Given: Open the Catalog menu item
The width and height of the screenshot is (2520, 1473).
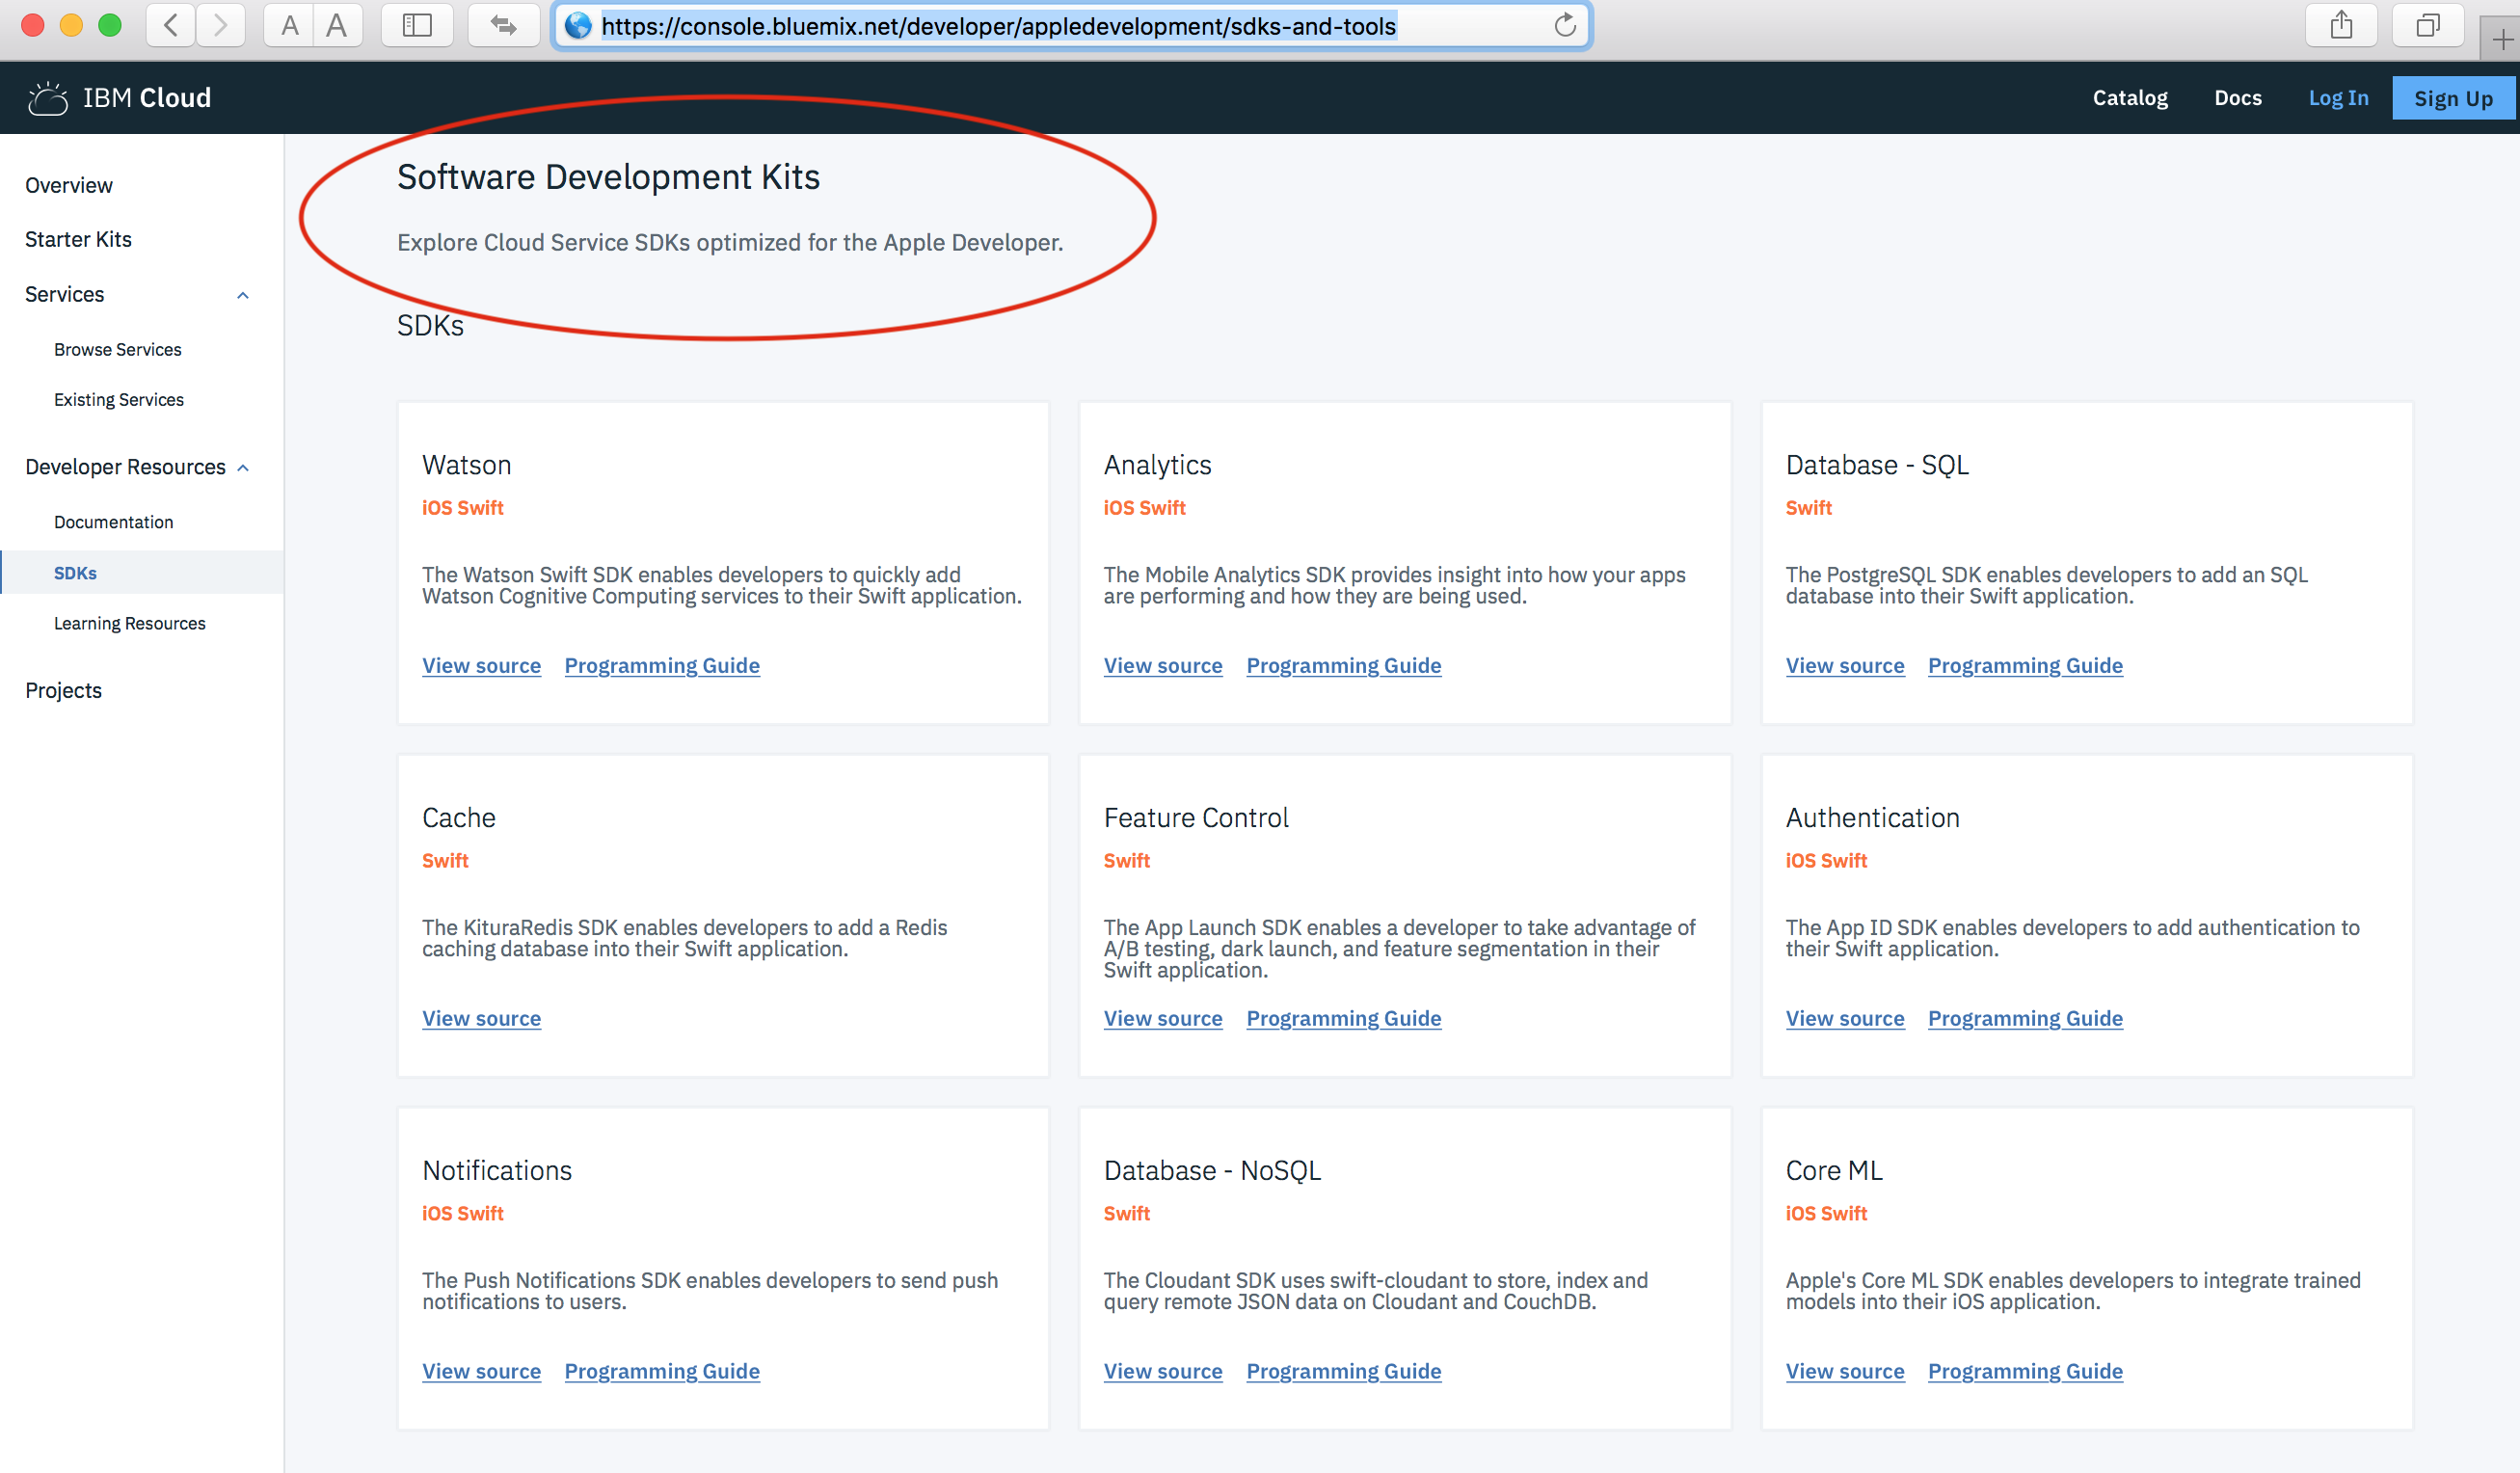Looking at the screenshot, I should [2130, 98].
